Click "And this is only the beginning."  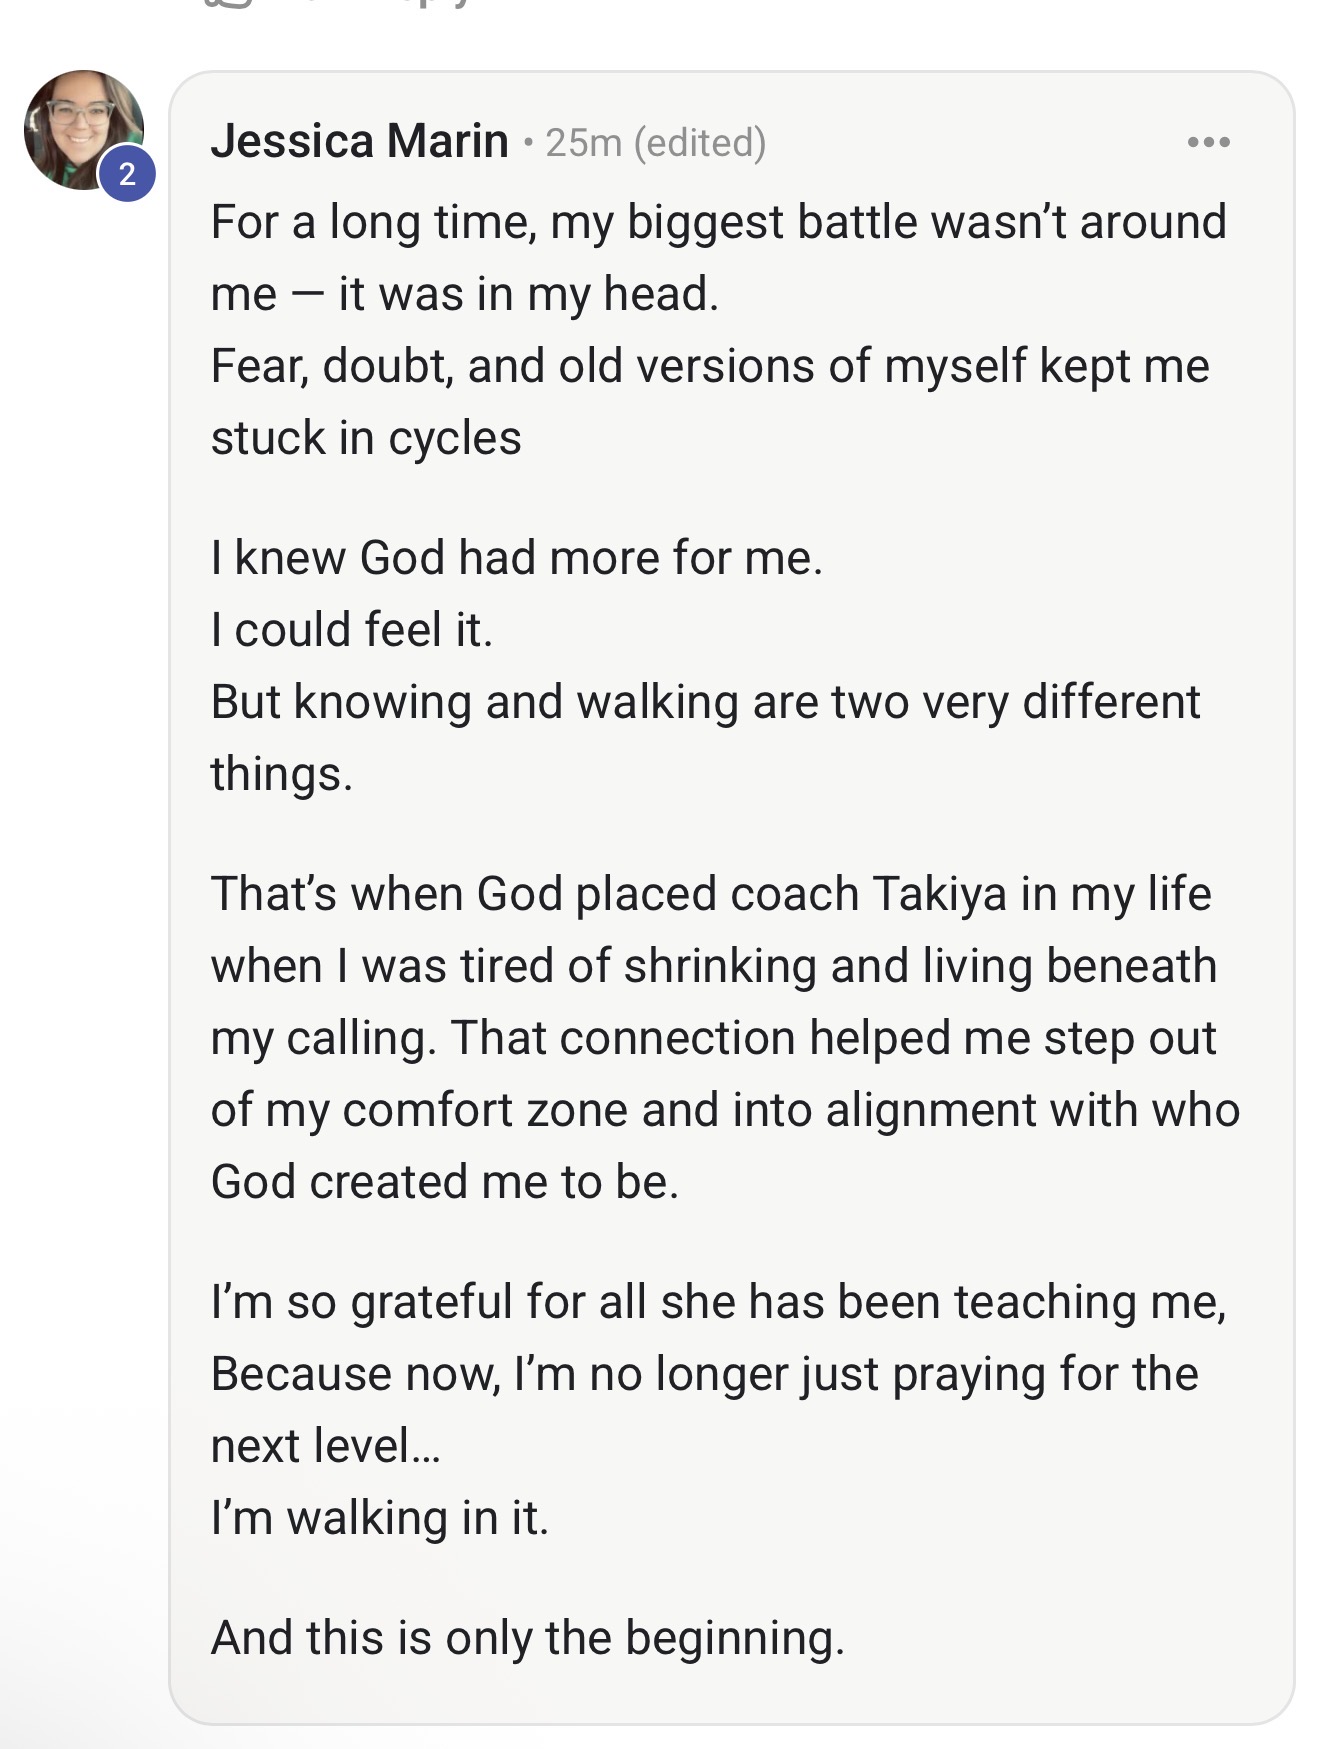[x=528, y=1638]
